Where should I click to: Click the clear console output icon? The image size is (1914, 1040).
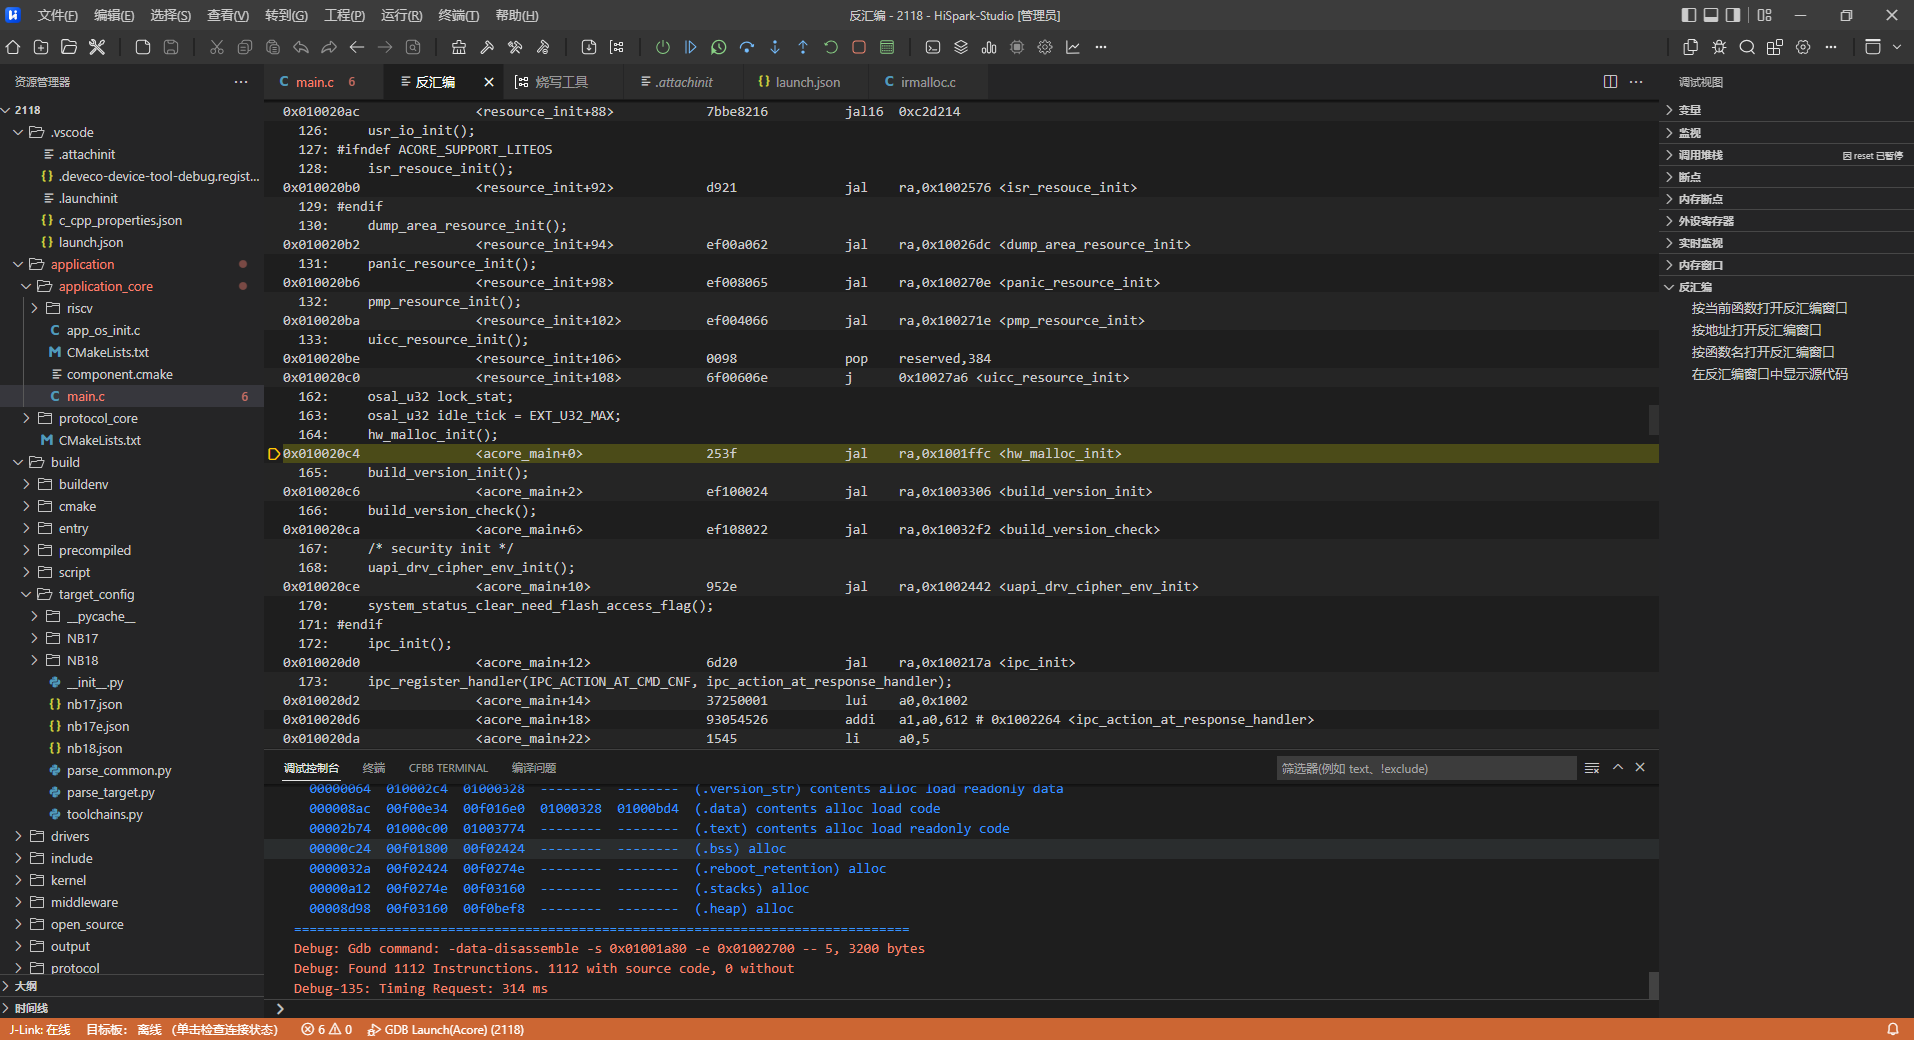1592,768
